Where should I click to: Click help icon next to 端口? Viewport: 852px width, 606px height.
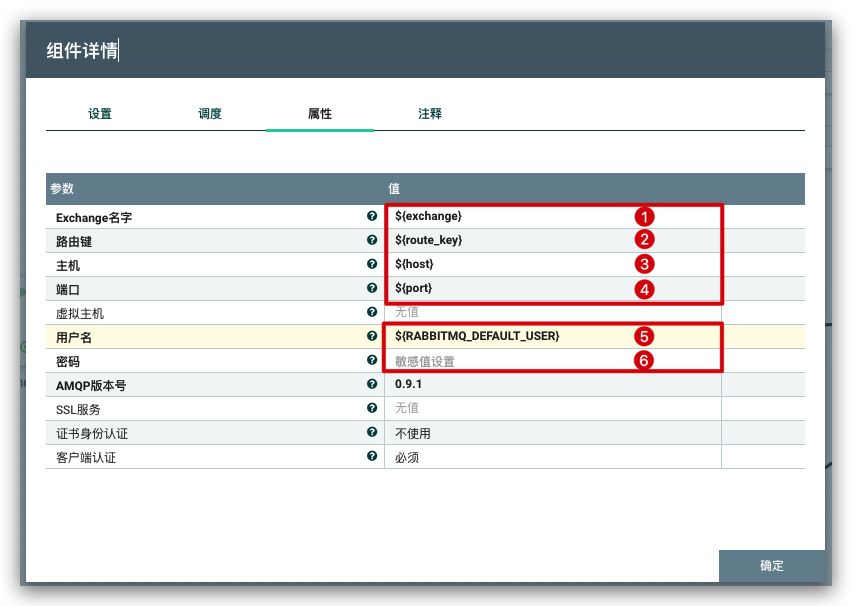[372, 288]
